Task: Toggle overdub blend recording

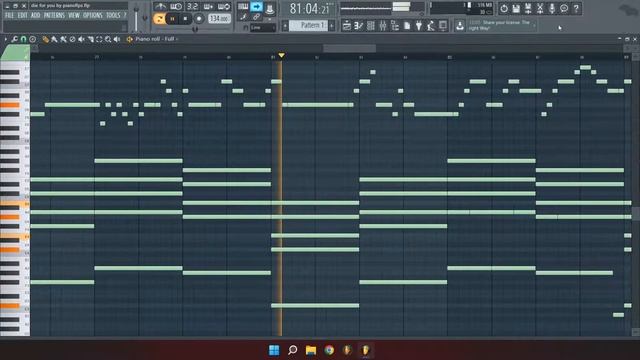Action: [x=208, y=7]
